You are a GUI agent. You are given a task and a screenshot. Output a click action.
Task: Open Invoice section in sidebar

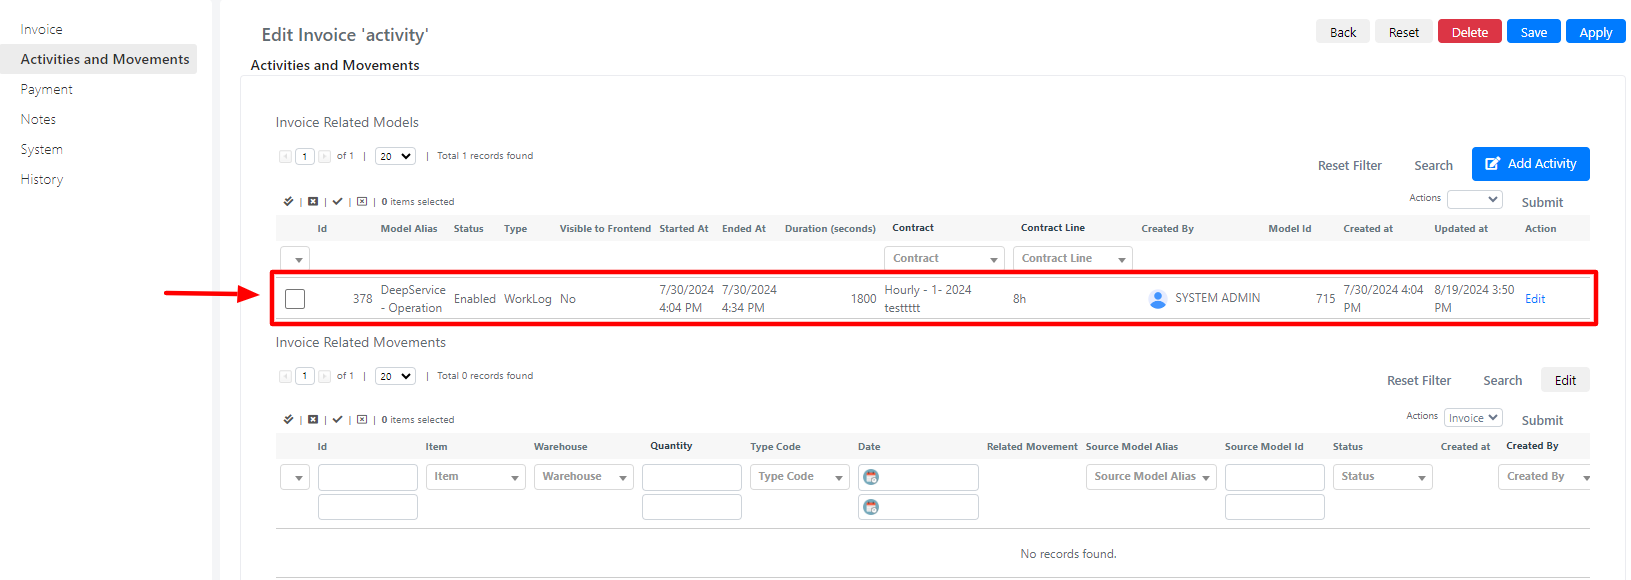tap(41, 29)
